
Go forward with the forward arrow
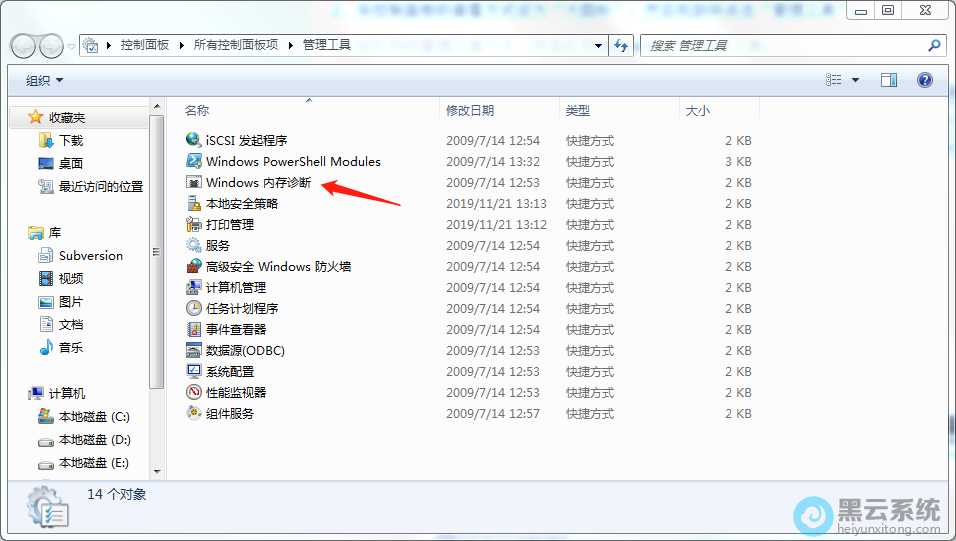51,46
